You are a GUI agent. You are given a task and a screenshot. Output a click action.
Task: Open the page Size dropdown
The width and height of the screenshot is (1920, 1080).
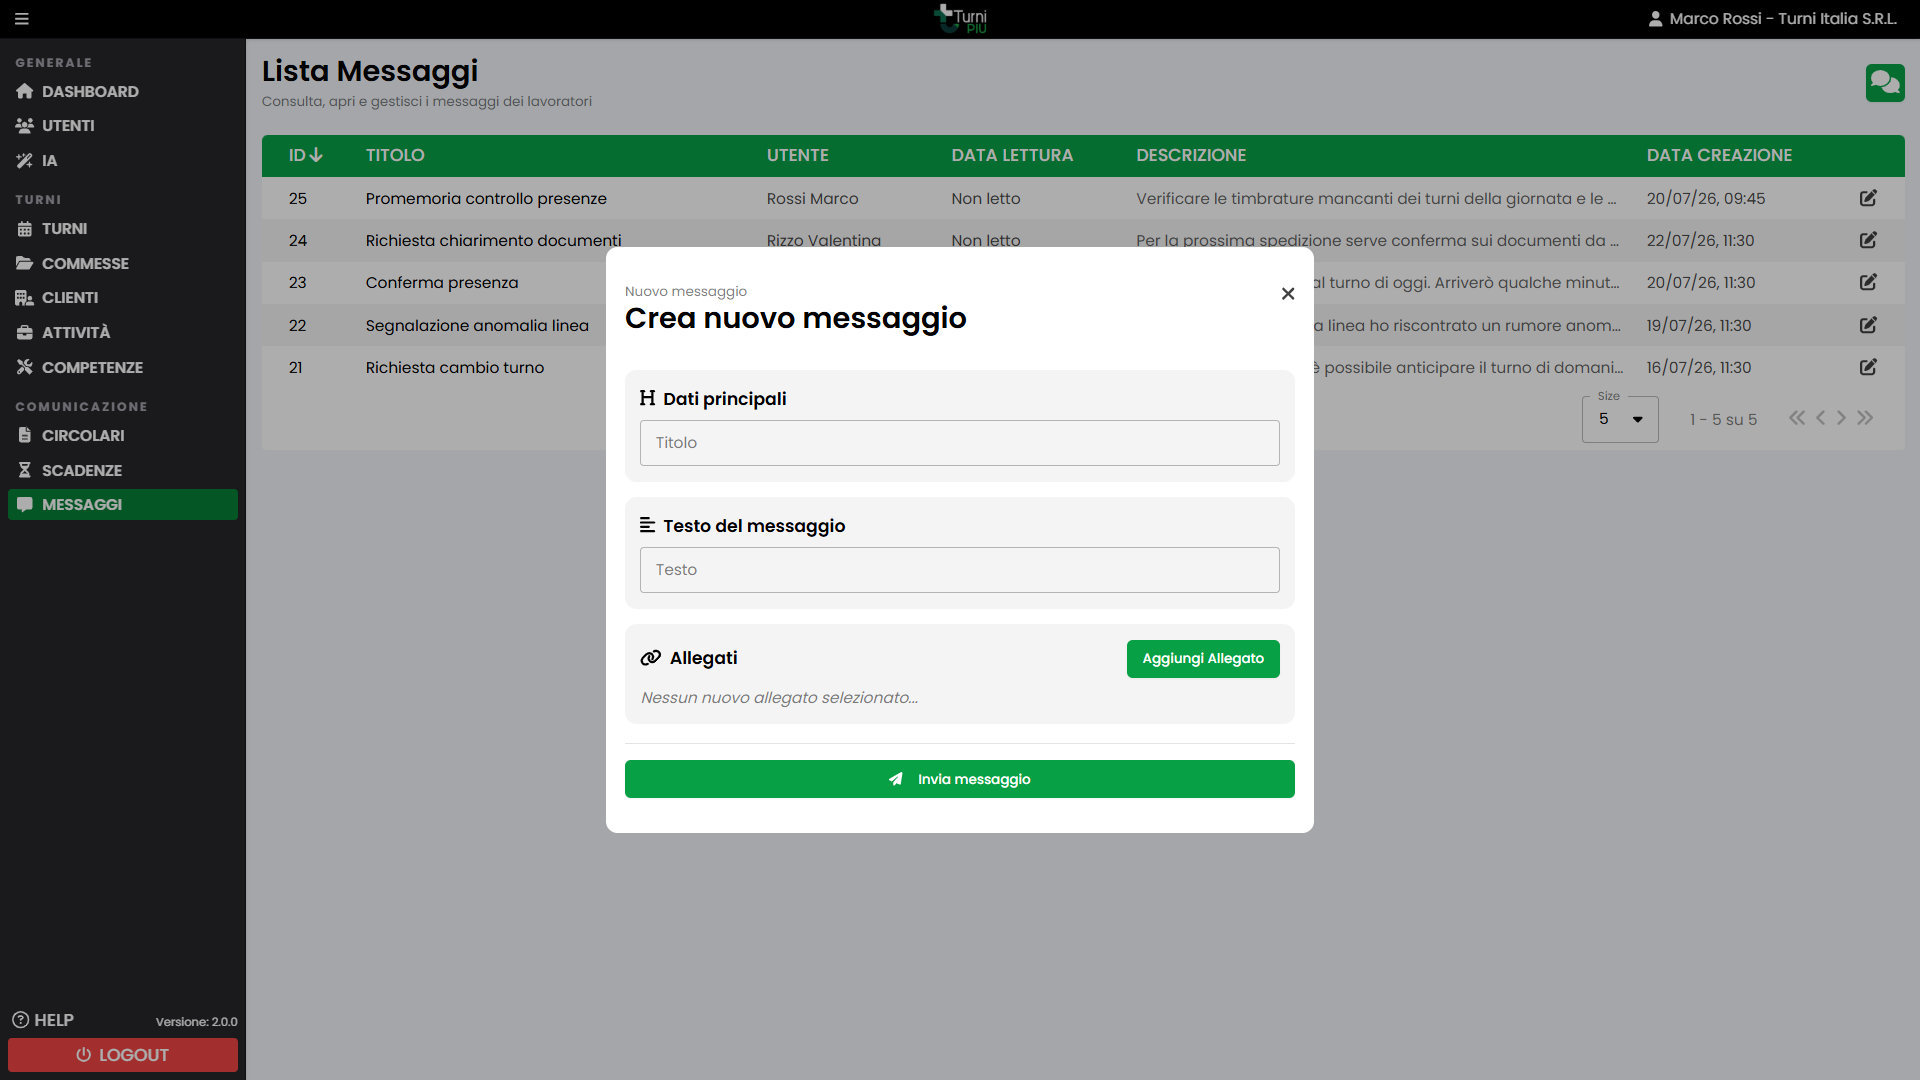(1620, 419)
